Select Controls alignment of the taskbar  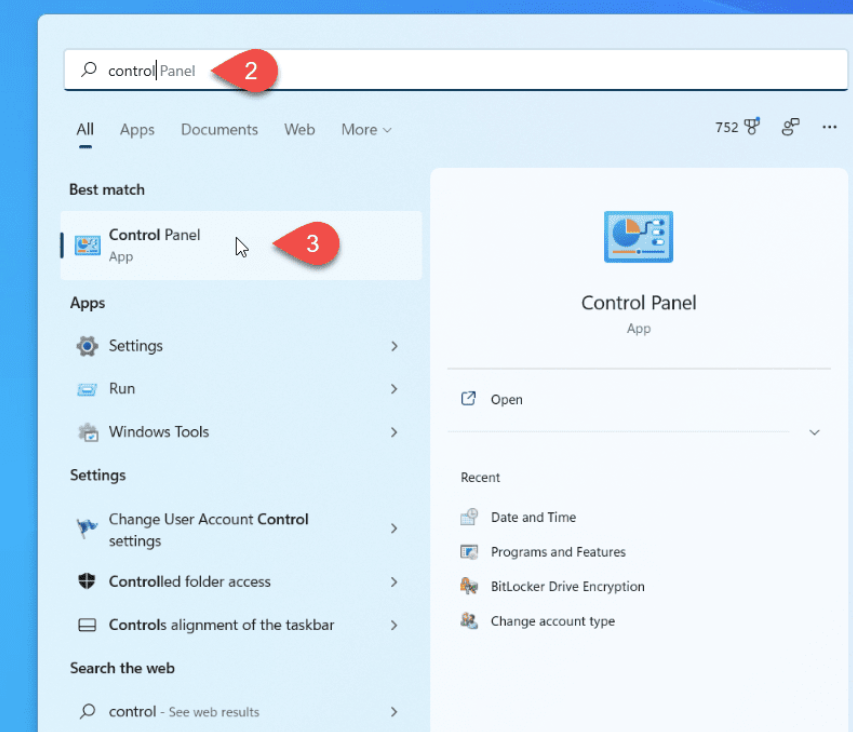241,625
